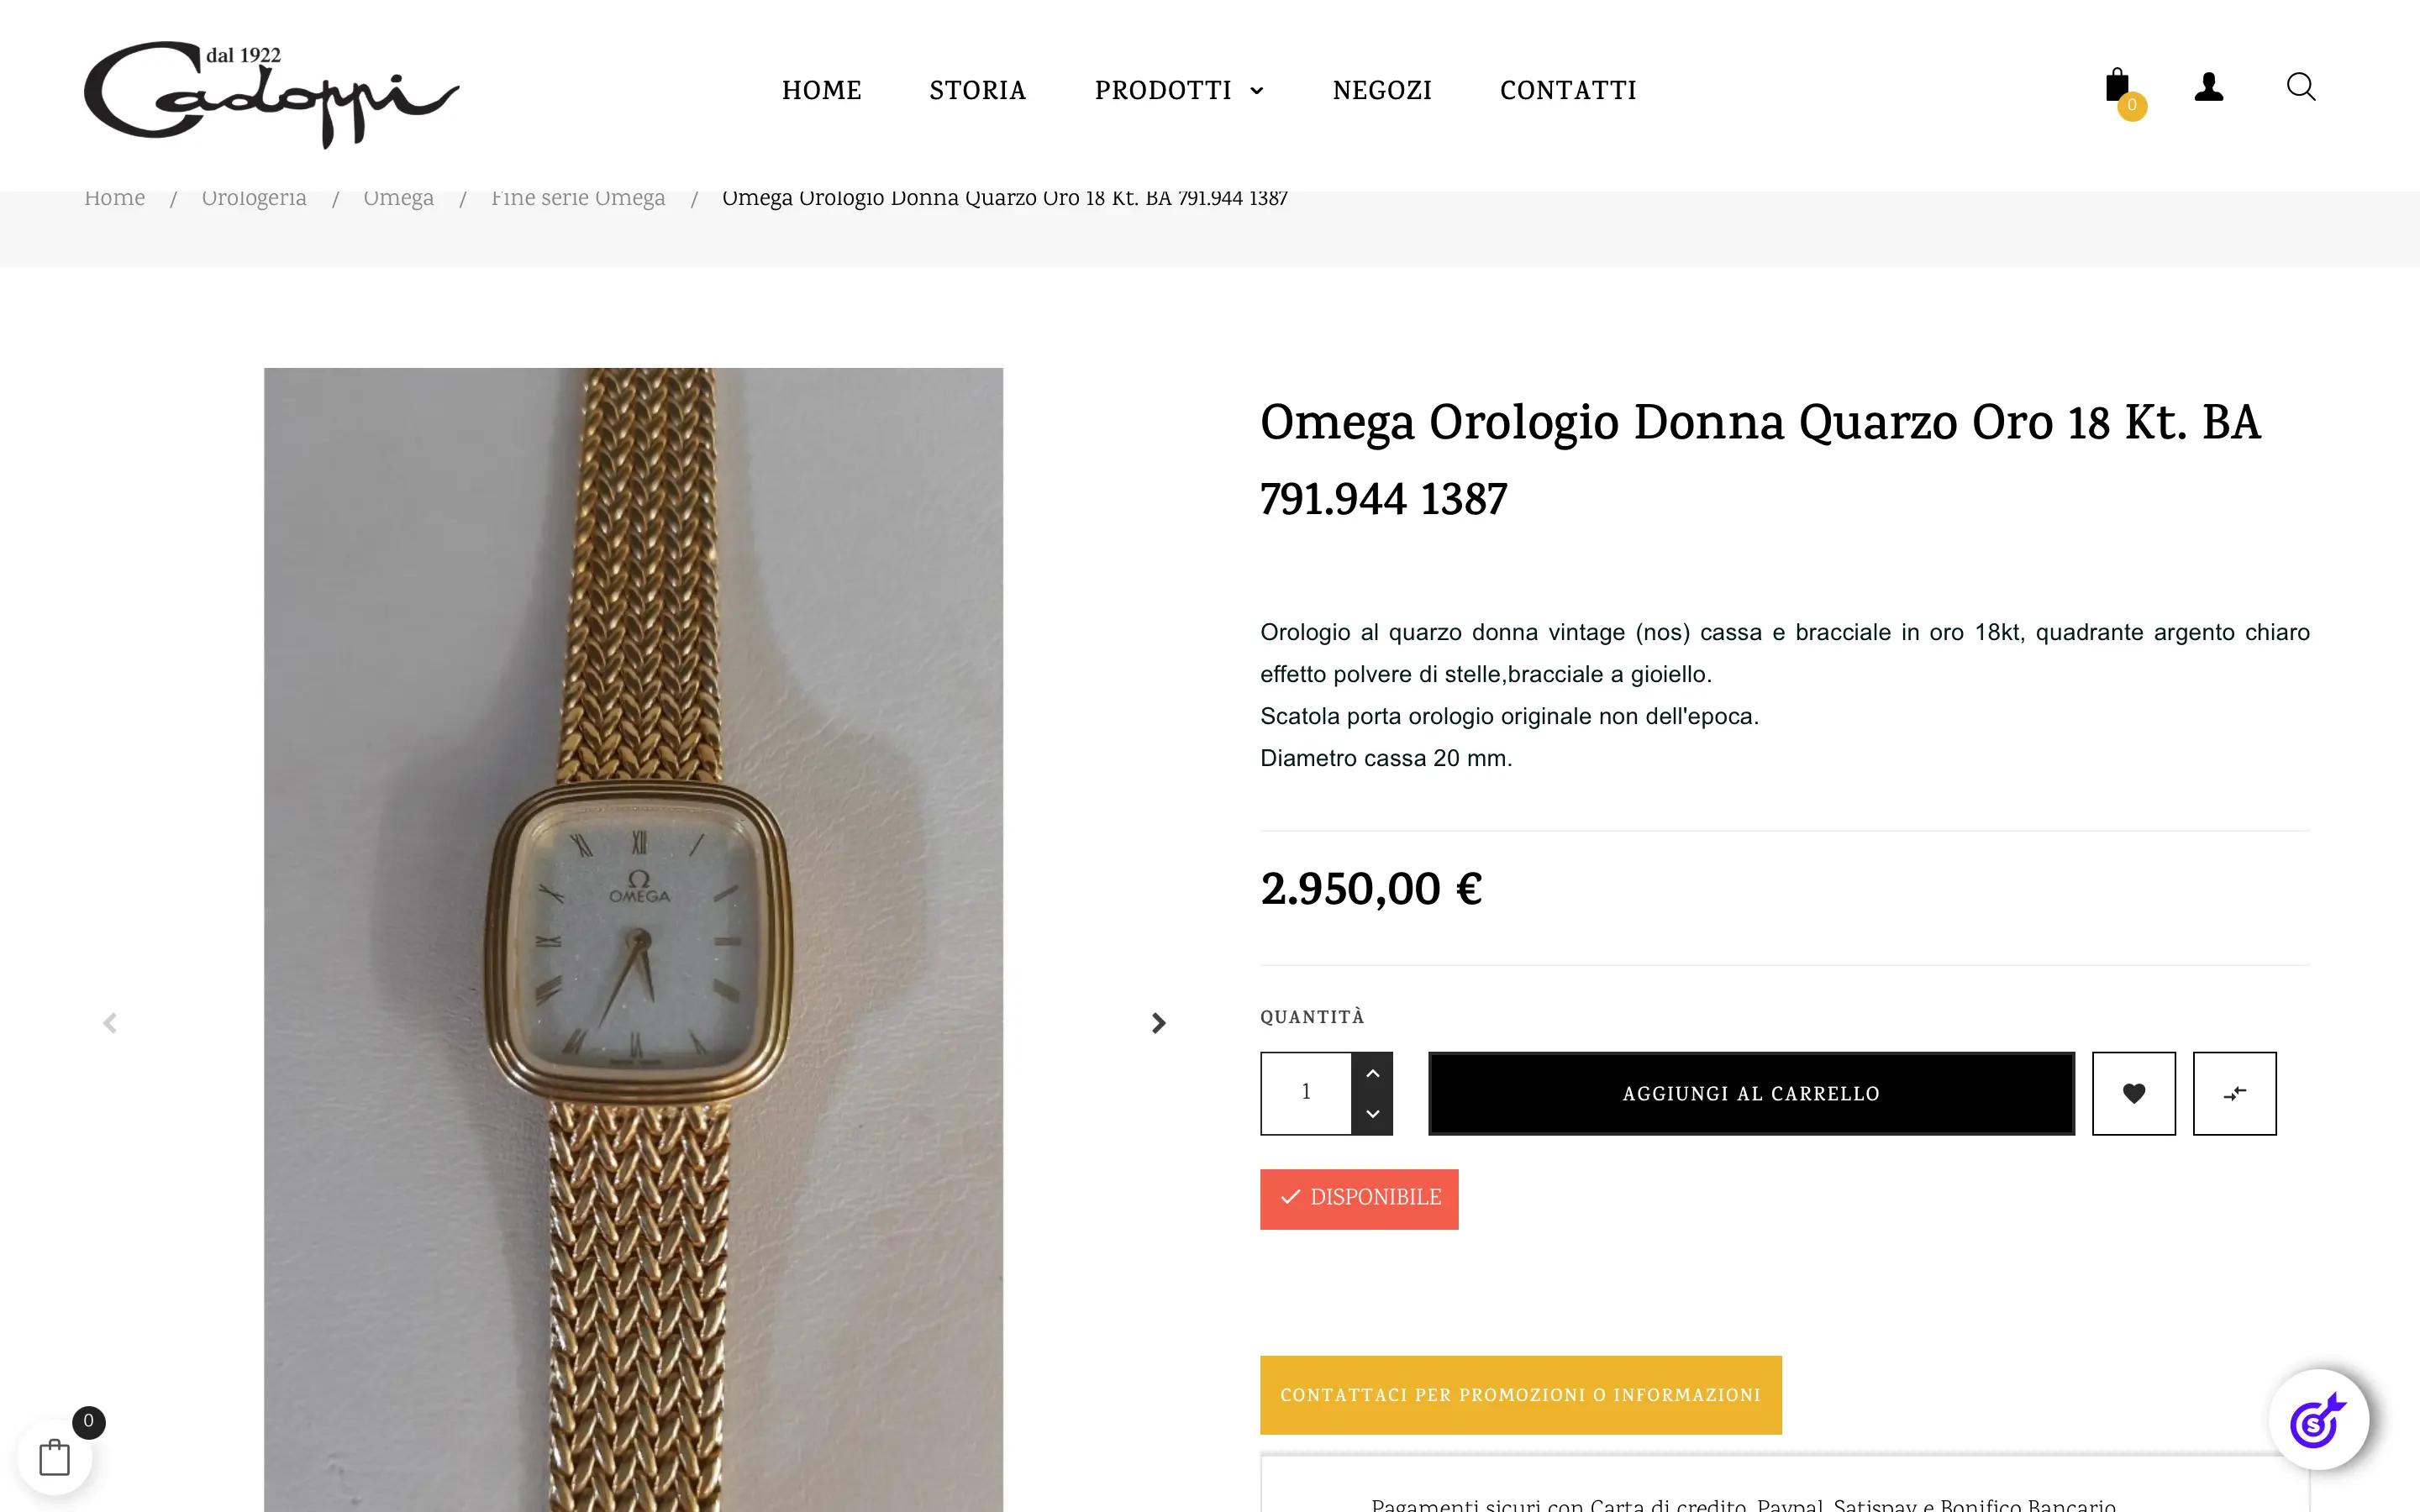
Task: Add watch to wishlist with heart icon
Action: tap(2133, 1093)
